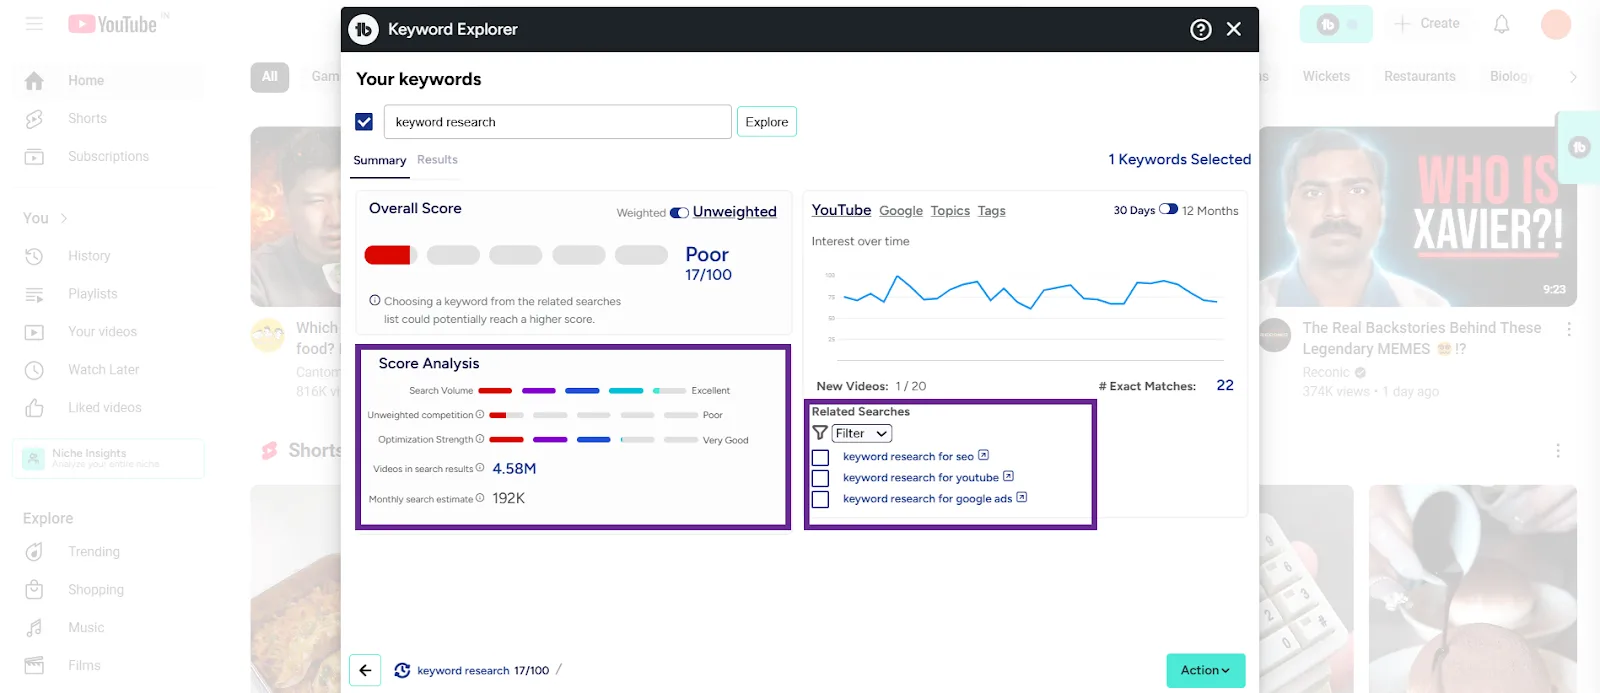Go to Home in YouTube sidebar
This screenshot has width=1600, height=693.
(108, 80)
